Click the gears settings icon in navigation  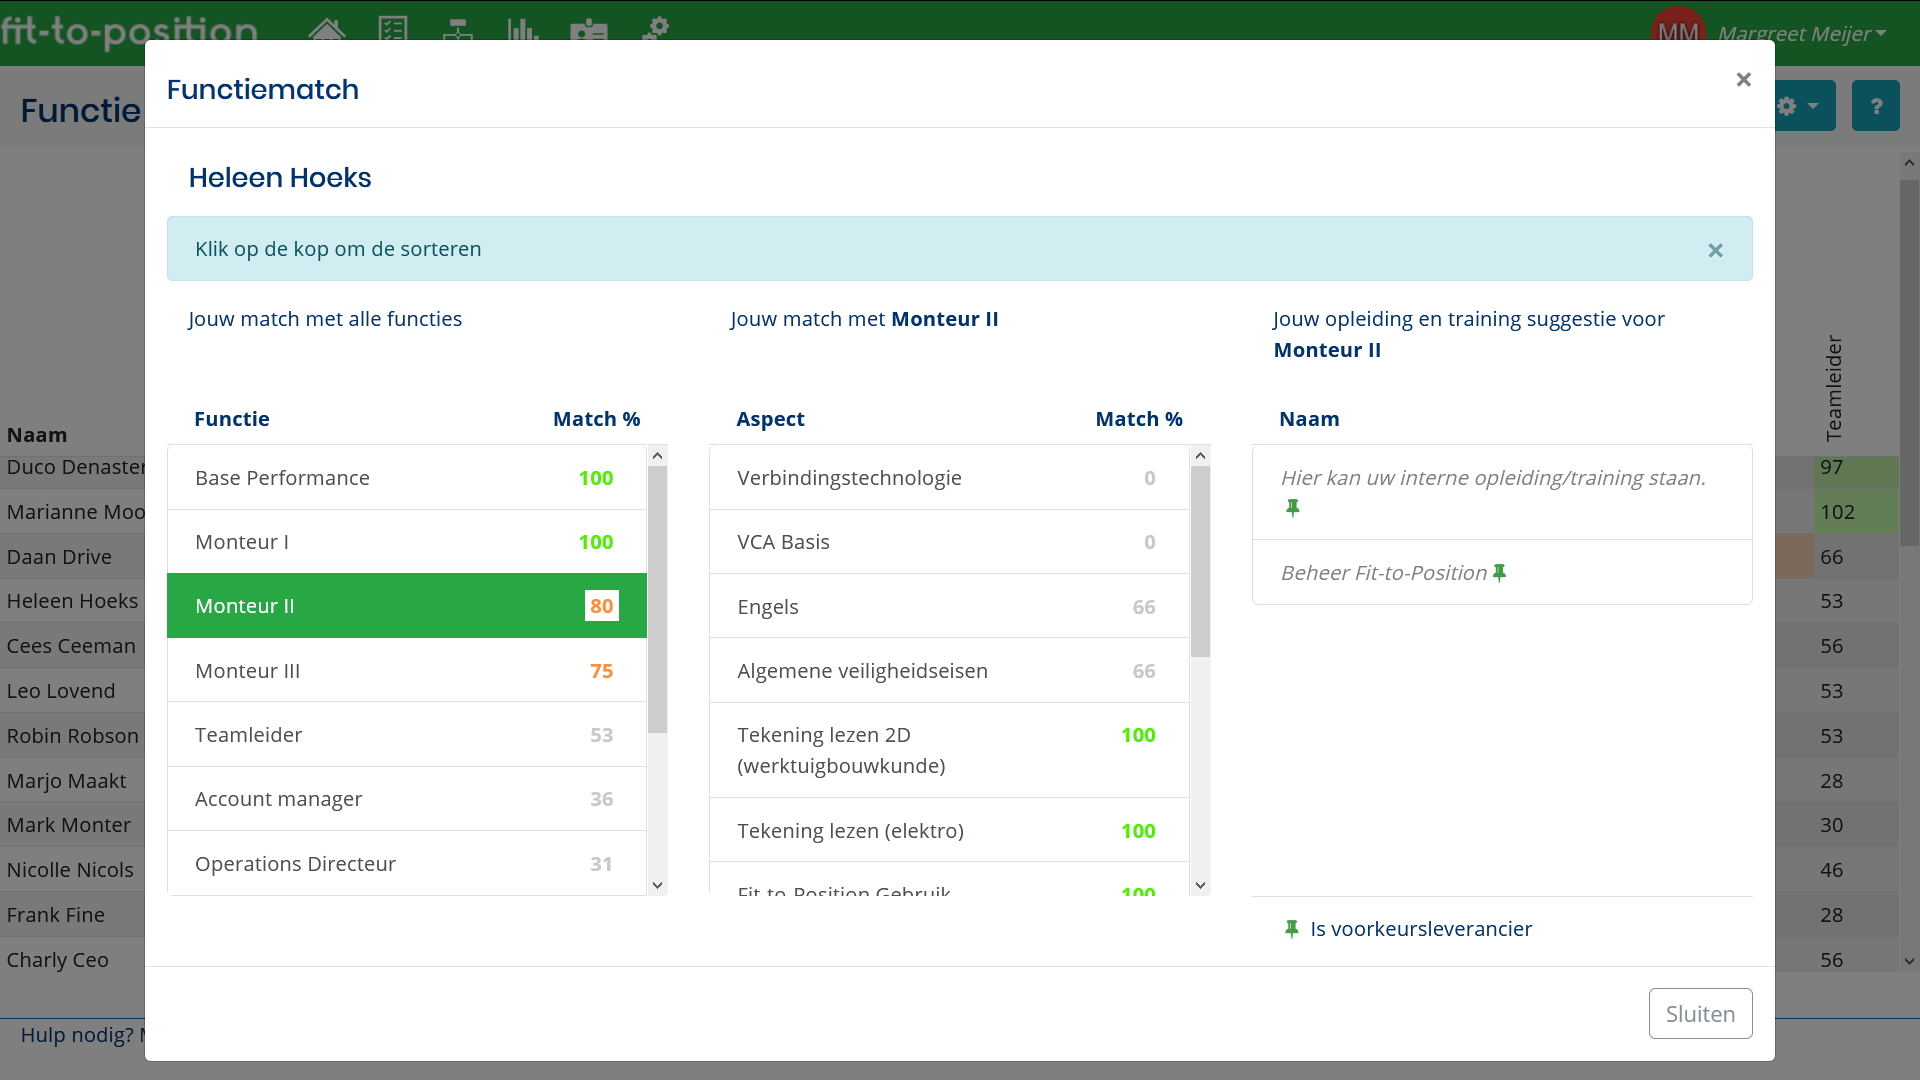655,29
